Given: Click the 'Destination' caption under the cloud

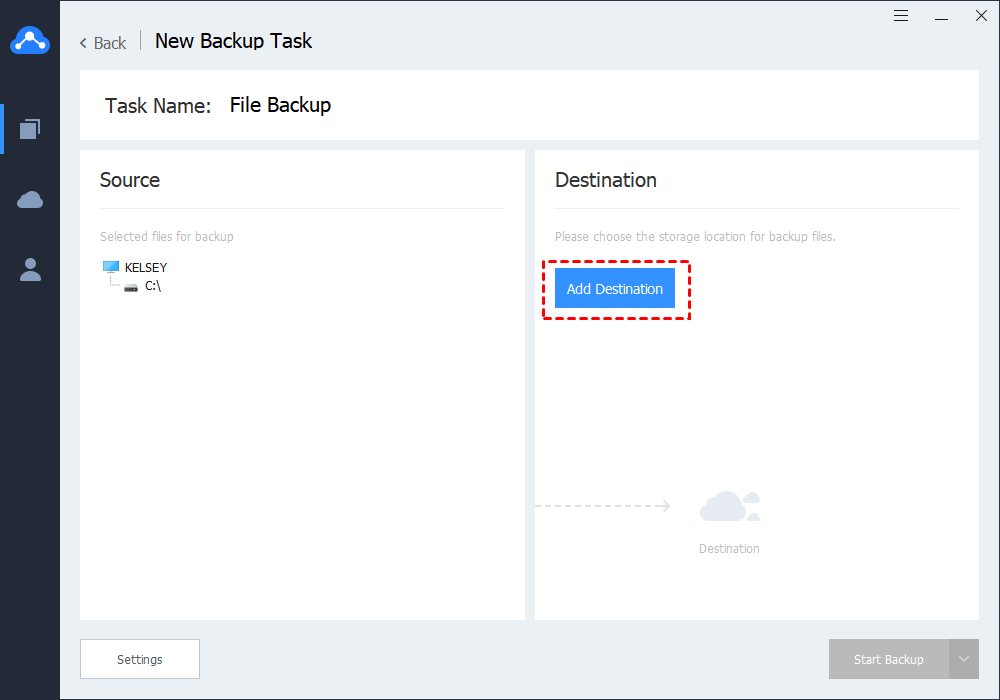Looking at the screenshot, I should pos(729,548).
